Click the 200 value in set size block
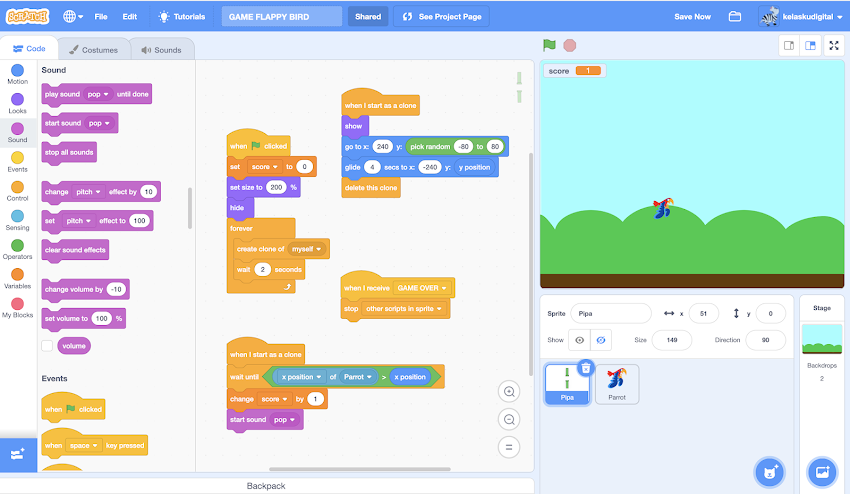 click(x=276, y=188)
